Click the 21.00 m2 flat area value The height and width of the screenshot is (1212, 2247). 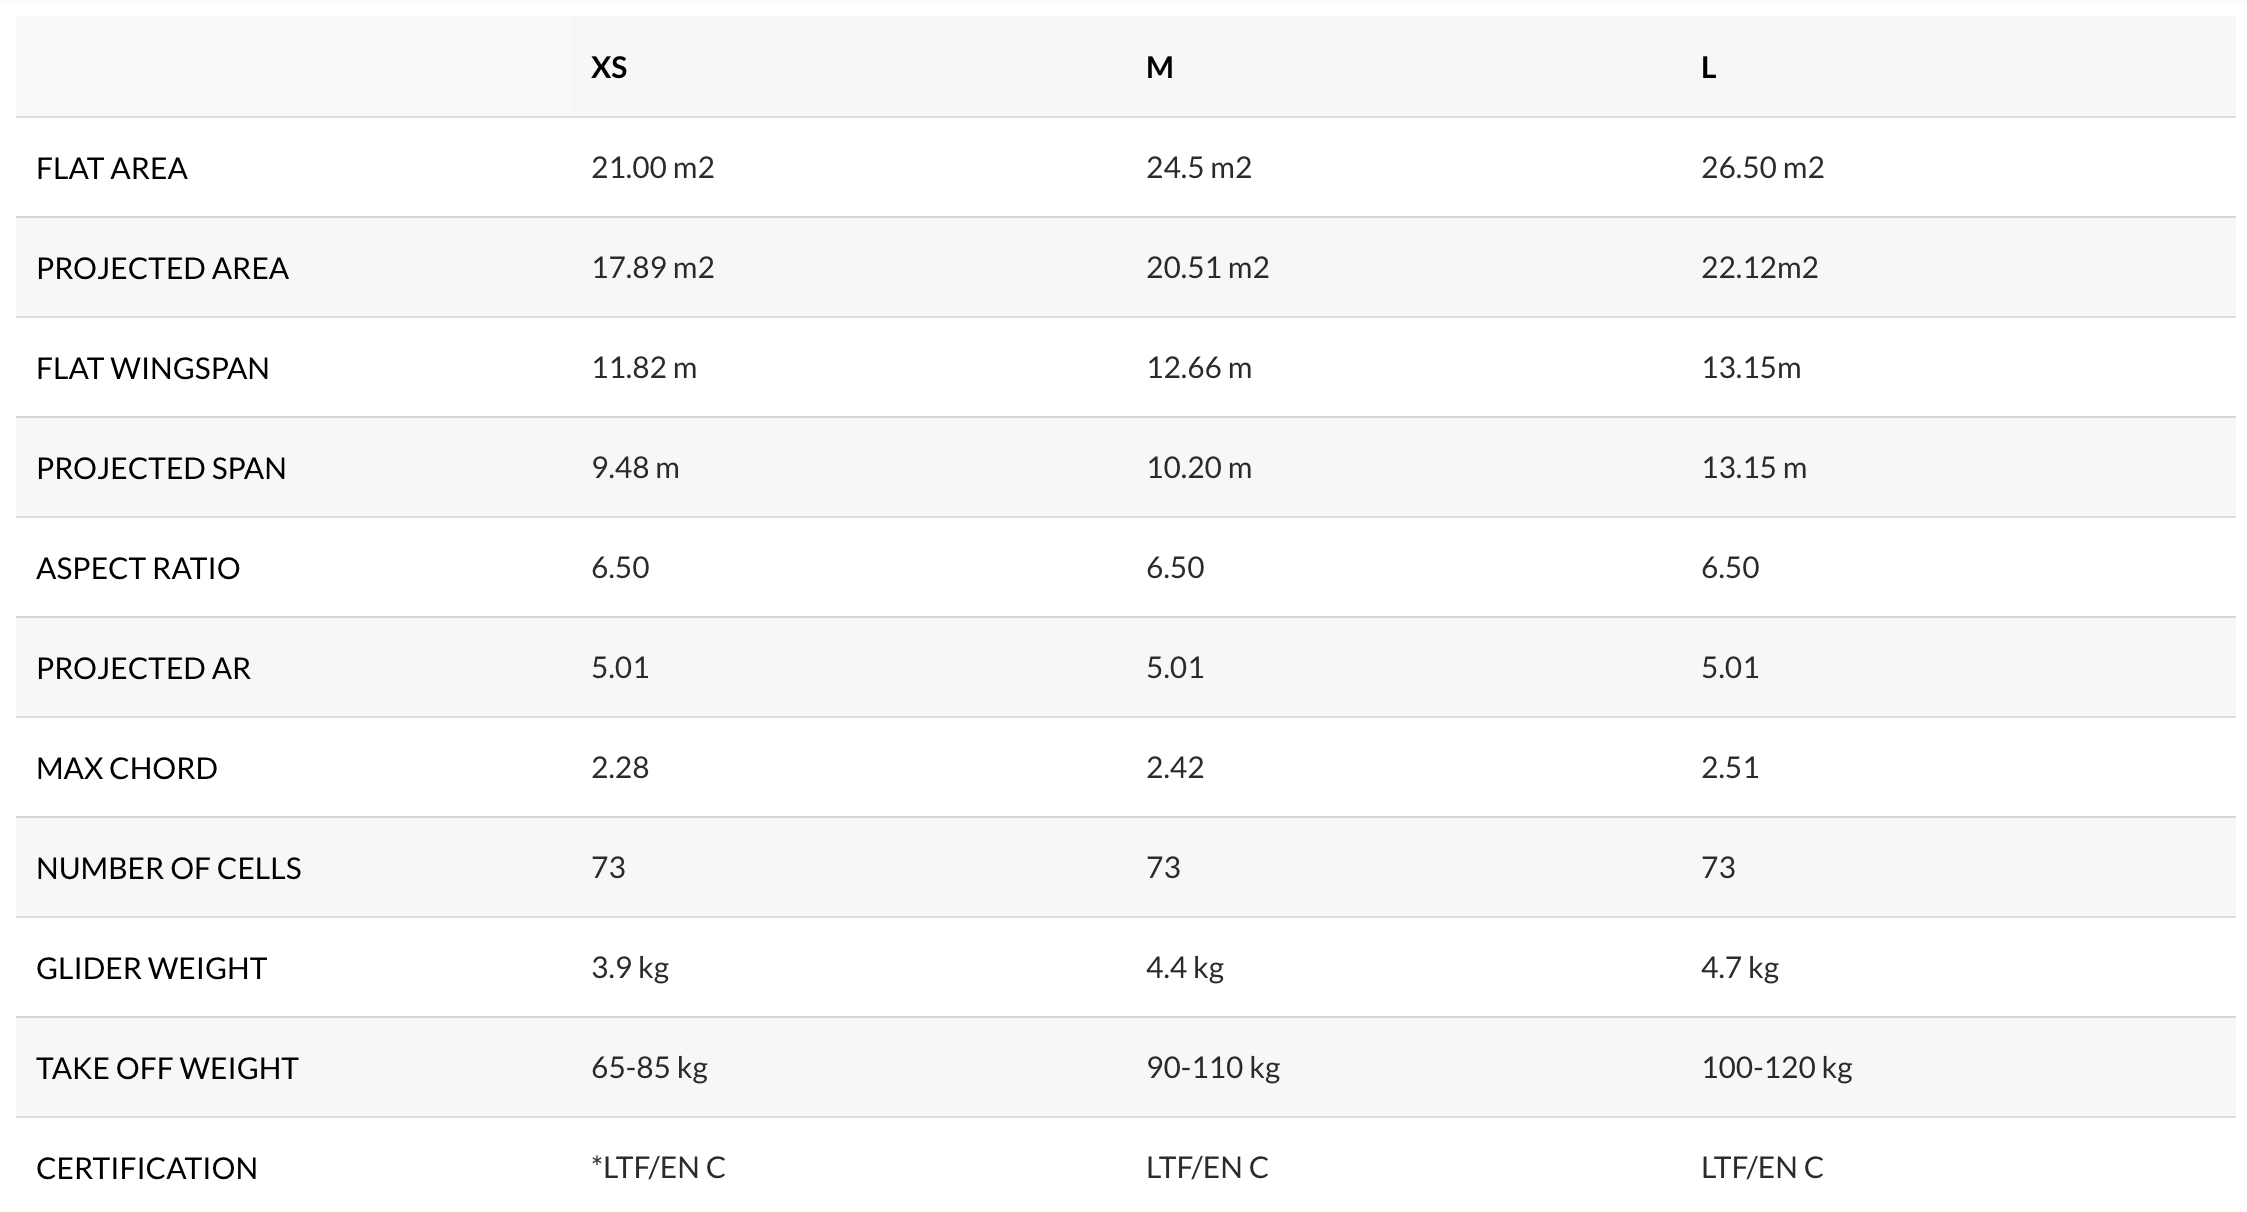point(652,167)
